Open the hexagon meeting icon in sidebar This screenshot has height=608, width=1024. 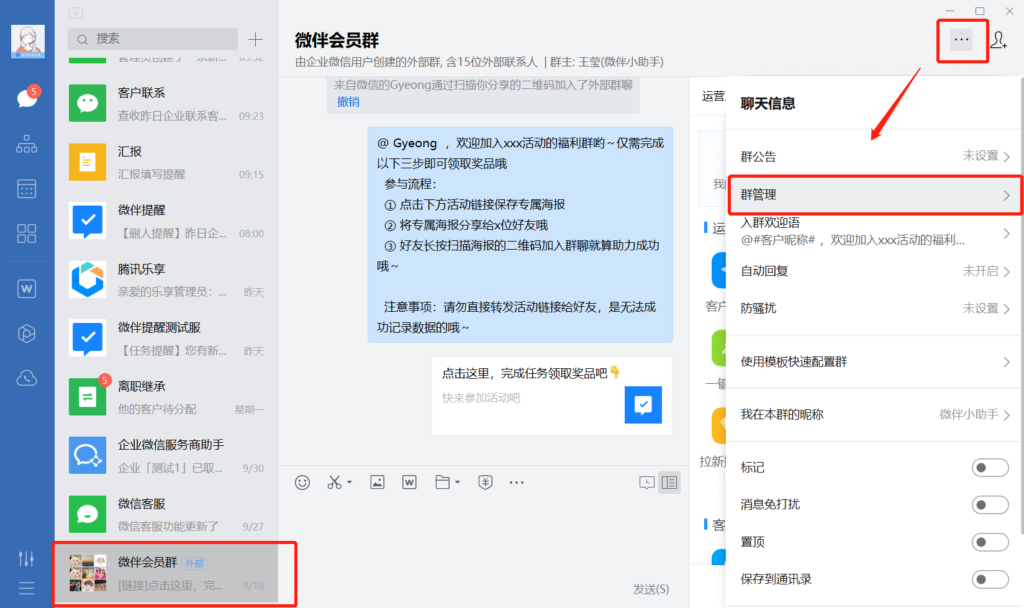coord(27,334)
